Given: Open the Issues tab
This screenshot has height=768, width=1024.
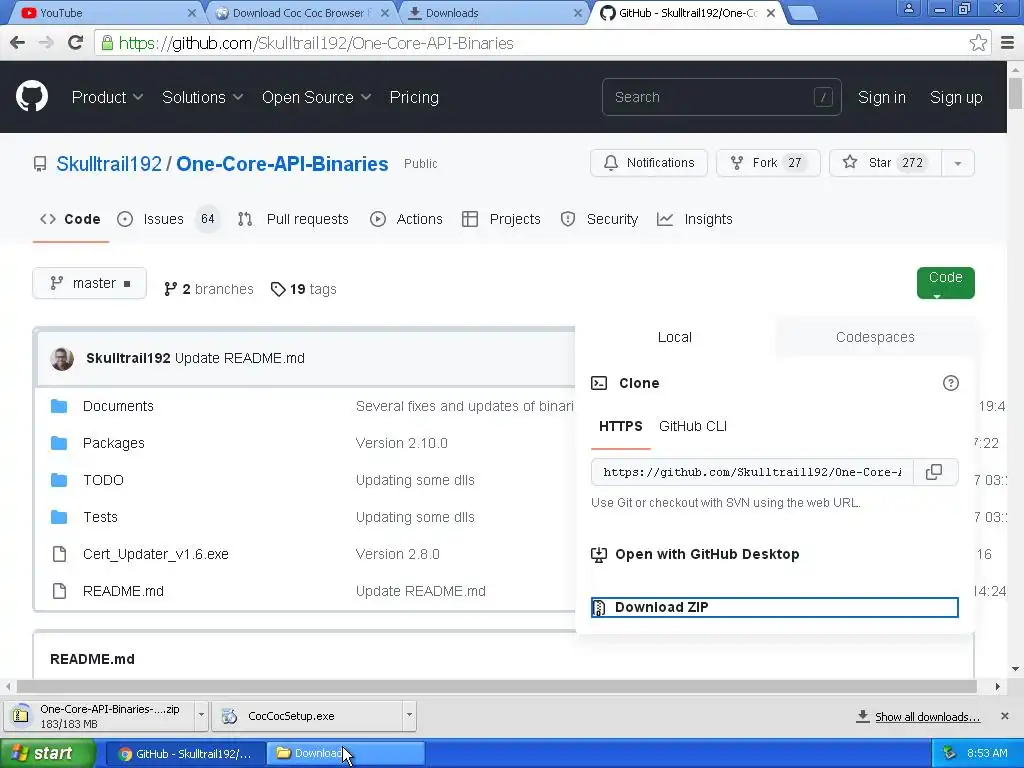Looking at the screenshot, I should coord(168,219).
